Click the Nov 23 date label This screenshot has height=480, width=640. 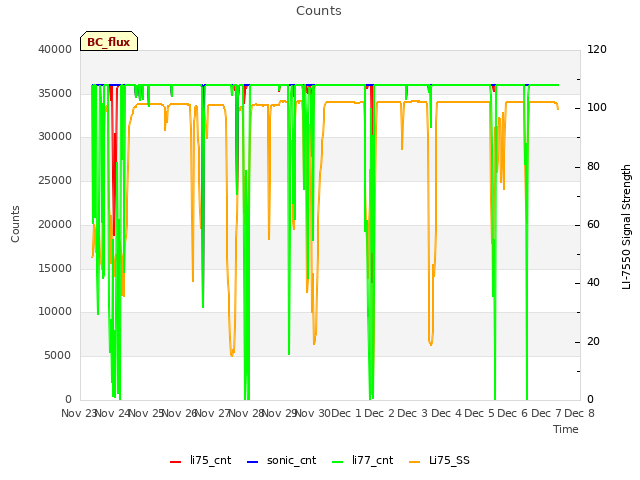[x=78, y=413]
